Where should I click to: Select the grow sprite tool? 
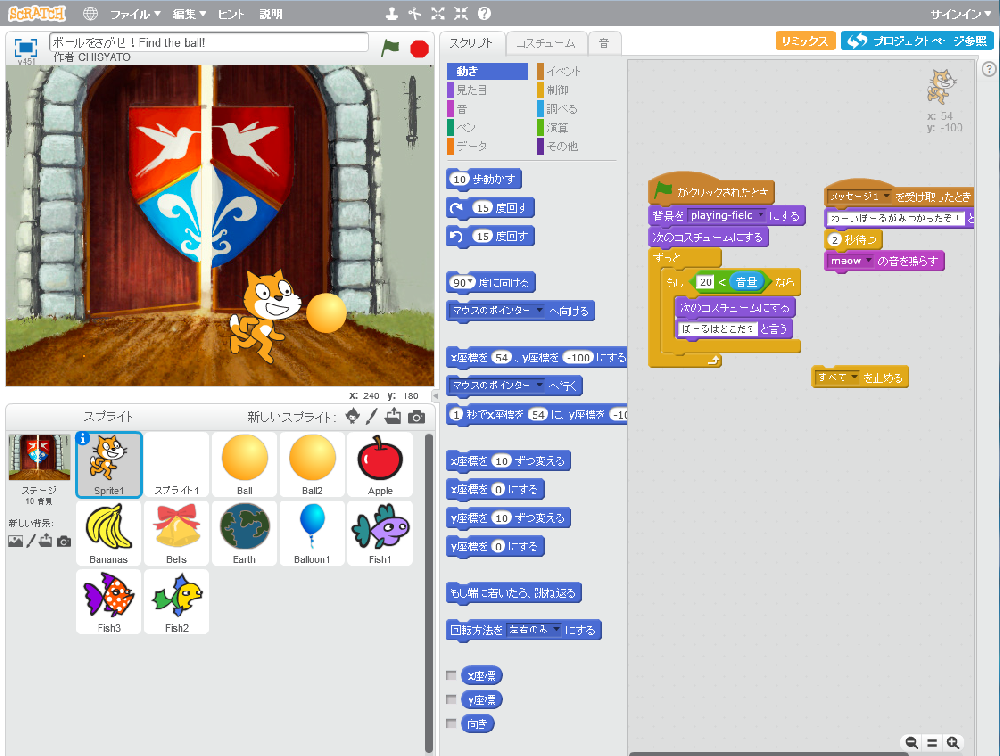pyautogui.click(x=438, y=13)
